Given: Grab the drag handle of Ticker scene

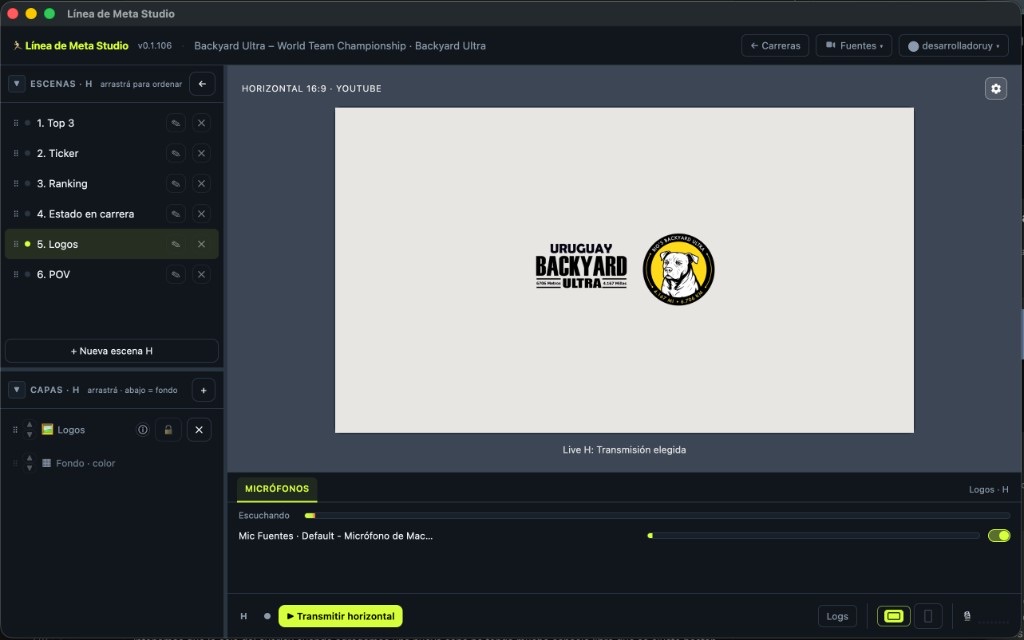Looking at the screenshot, I should click(x=16, y=153).
